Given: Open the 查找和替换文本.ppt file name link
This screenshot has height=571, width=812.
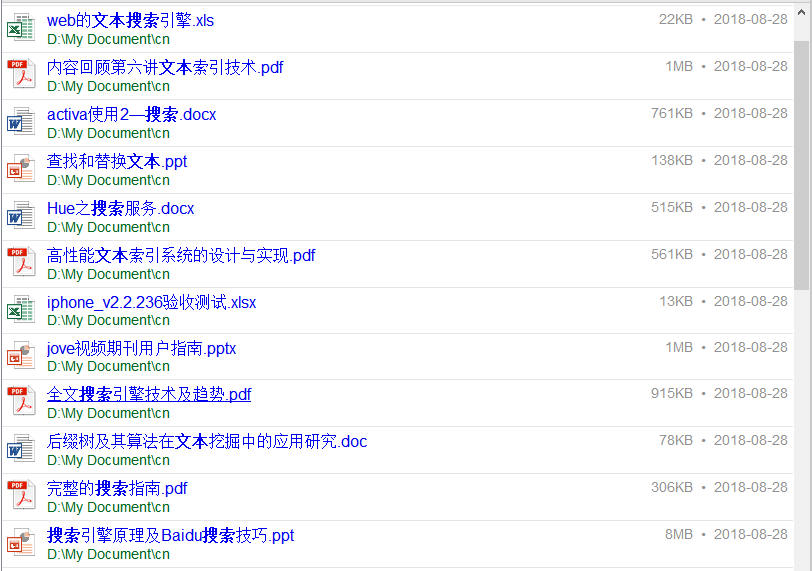Looking at the screenshot, I should (x=117, y=161).
